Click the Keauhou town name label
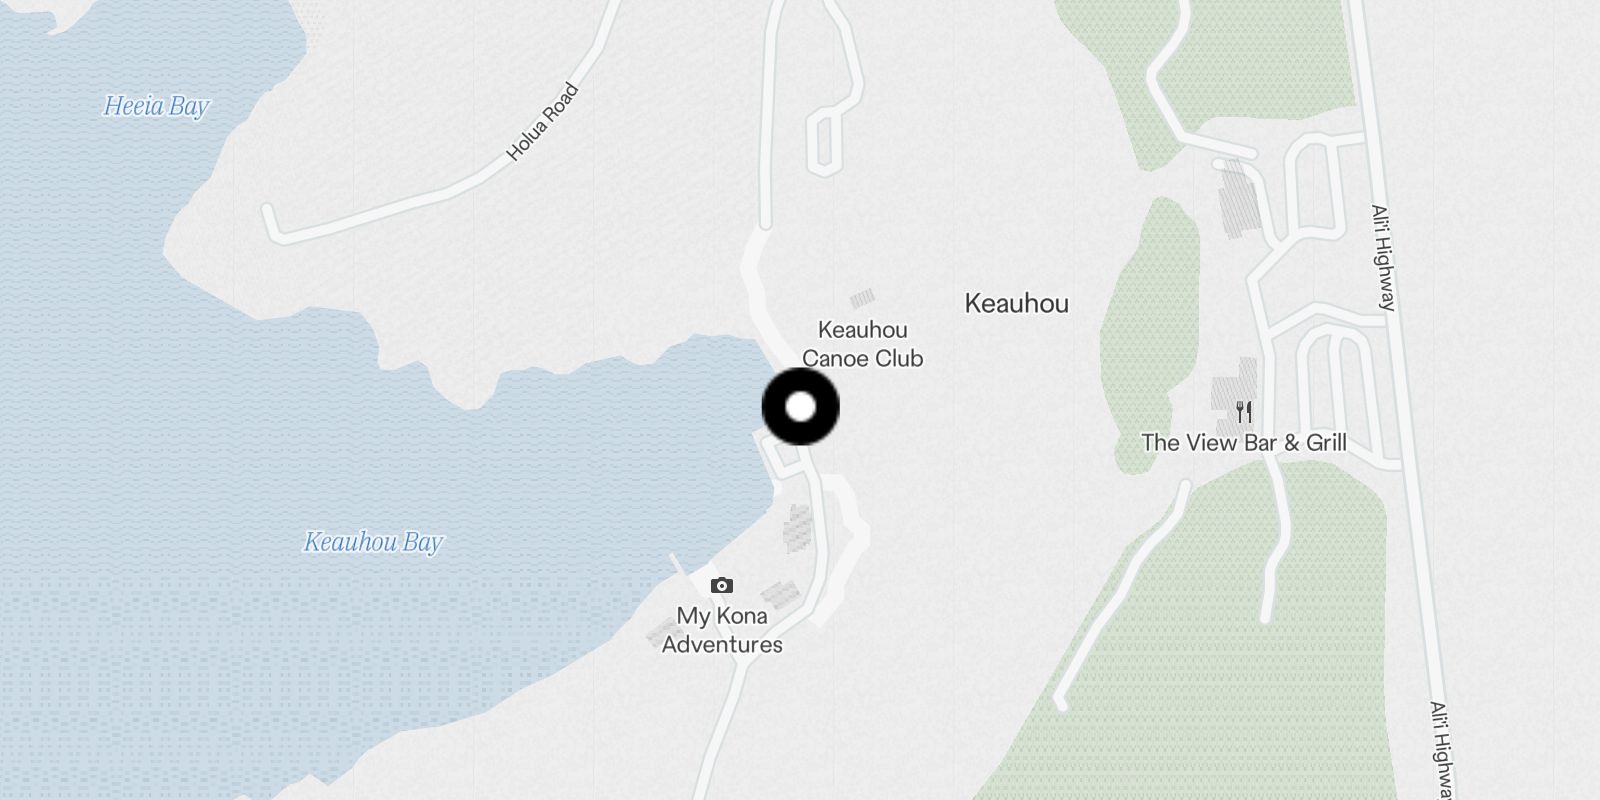This screenshot has width=1600, height=800. tap(1016, 303)
